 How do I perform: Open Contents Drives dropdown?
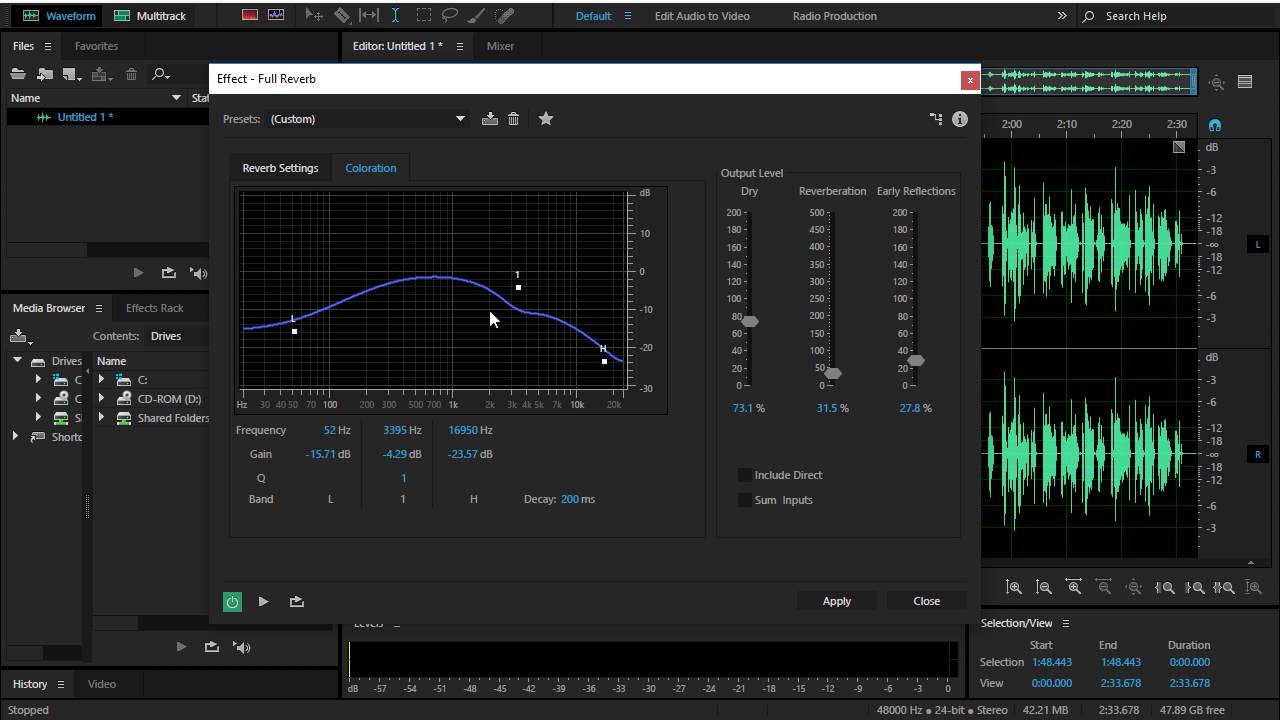177,336
